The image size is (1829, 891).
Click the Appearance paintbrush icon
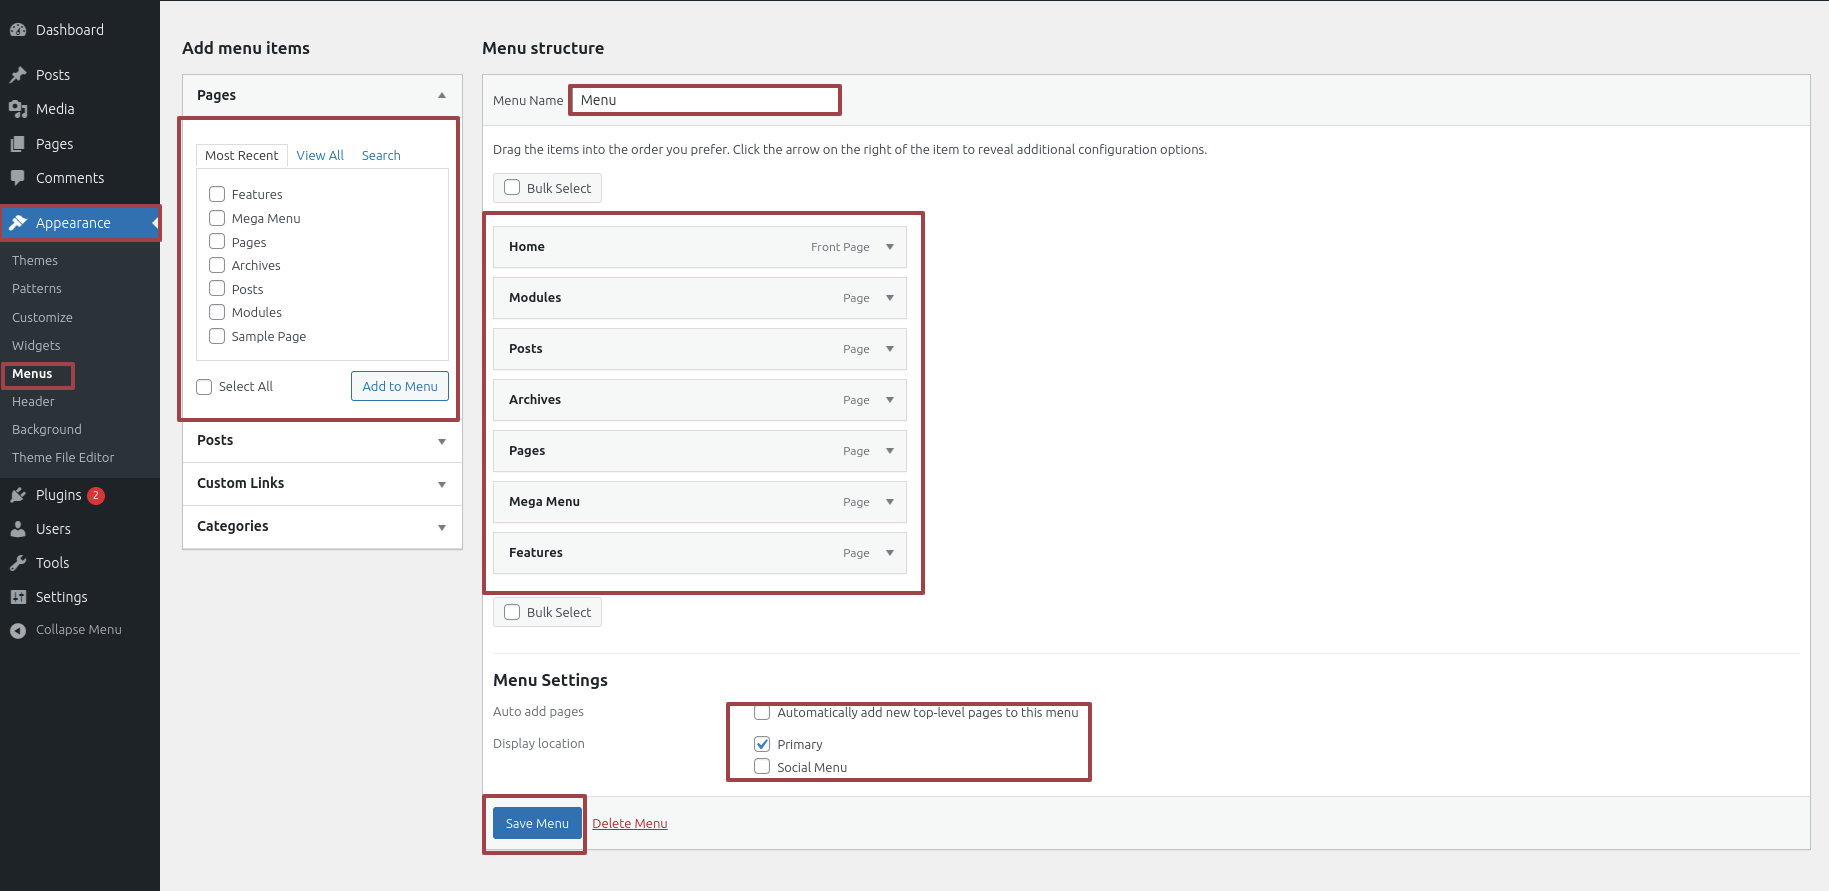point(18,223)
